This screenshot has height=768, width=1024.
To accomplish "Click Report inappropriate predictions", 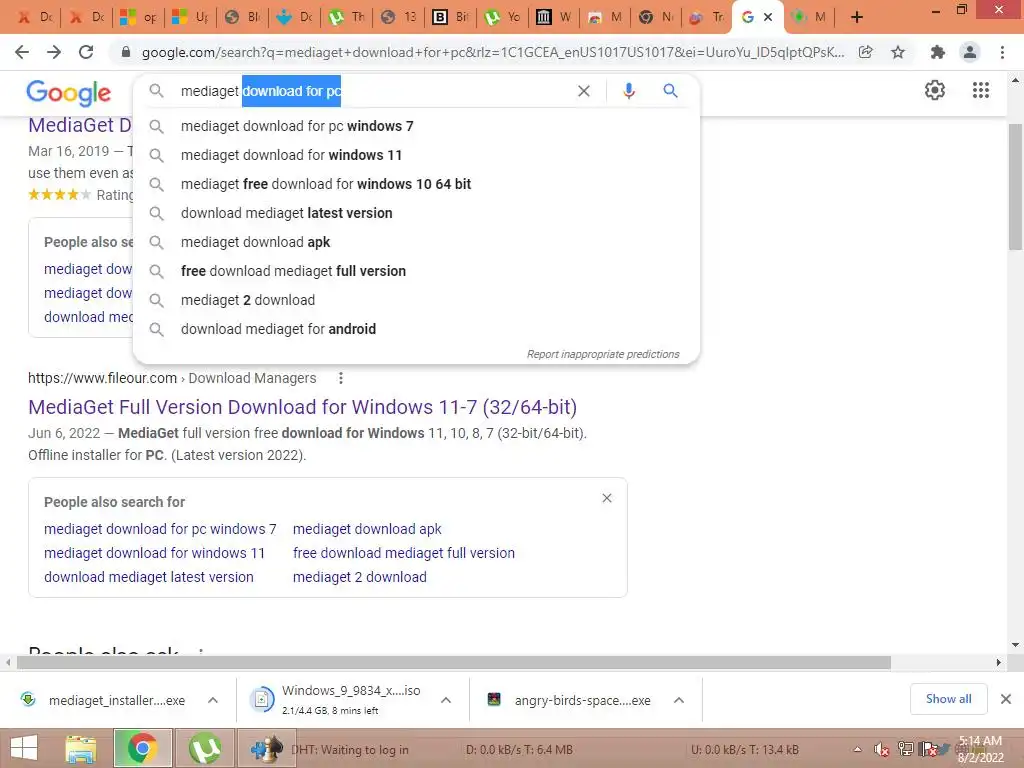I will point(603,354).
